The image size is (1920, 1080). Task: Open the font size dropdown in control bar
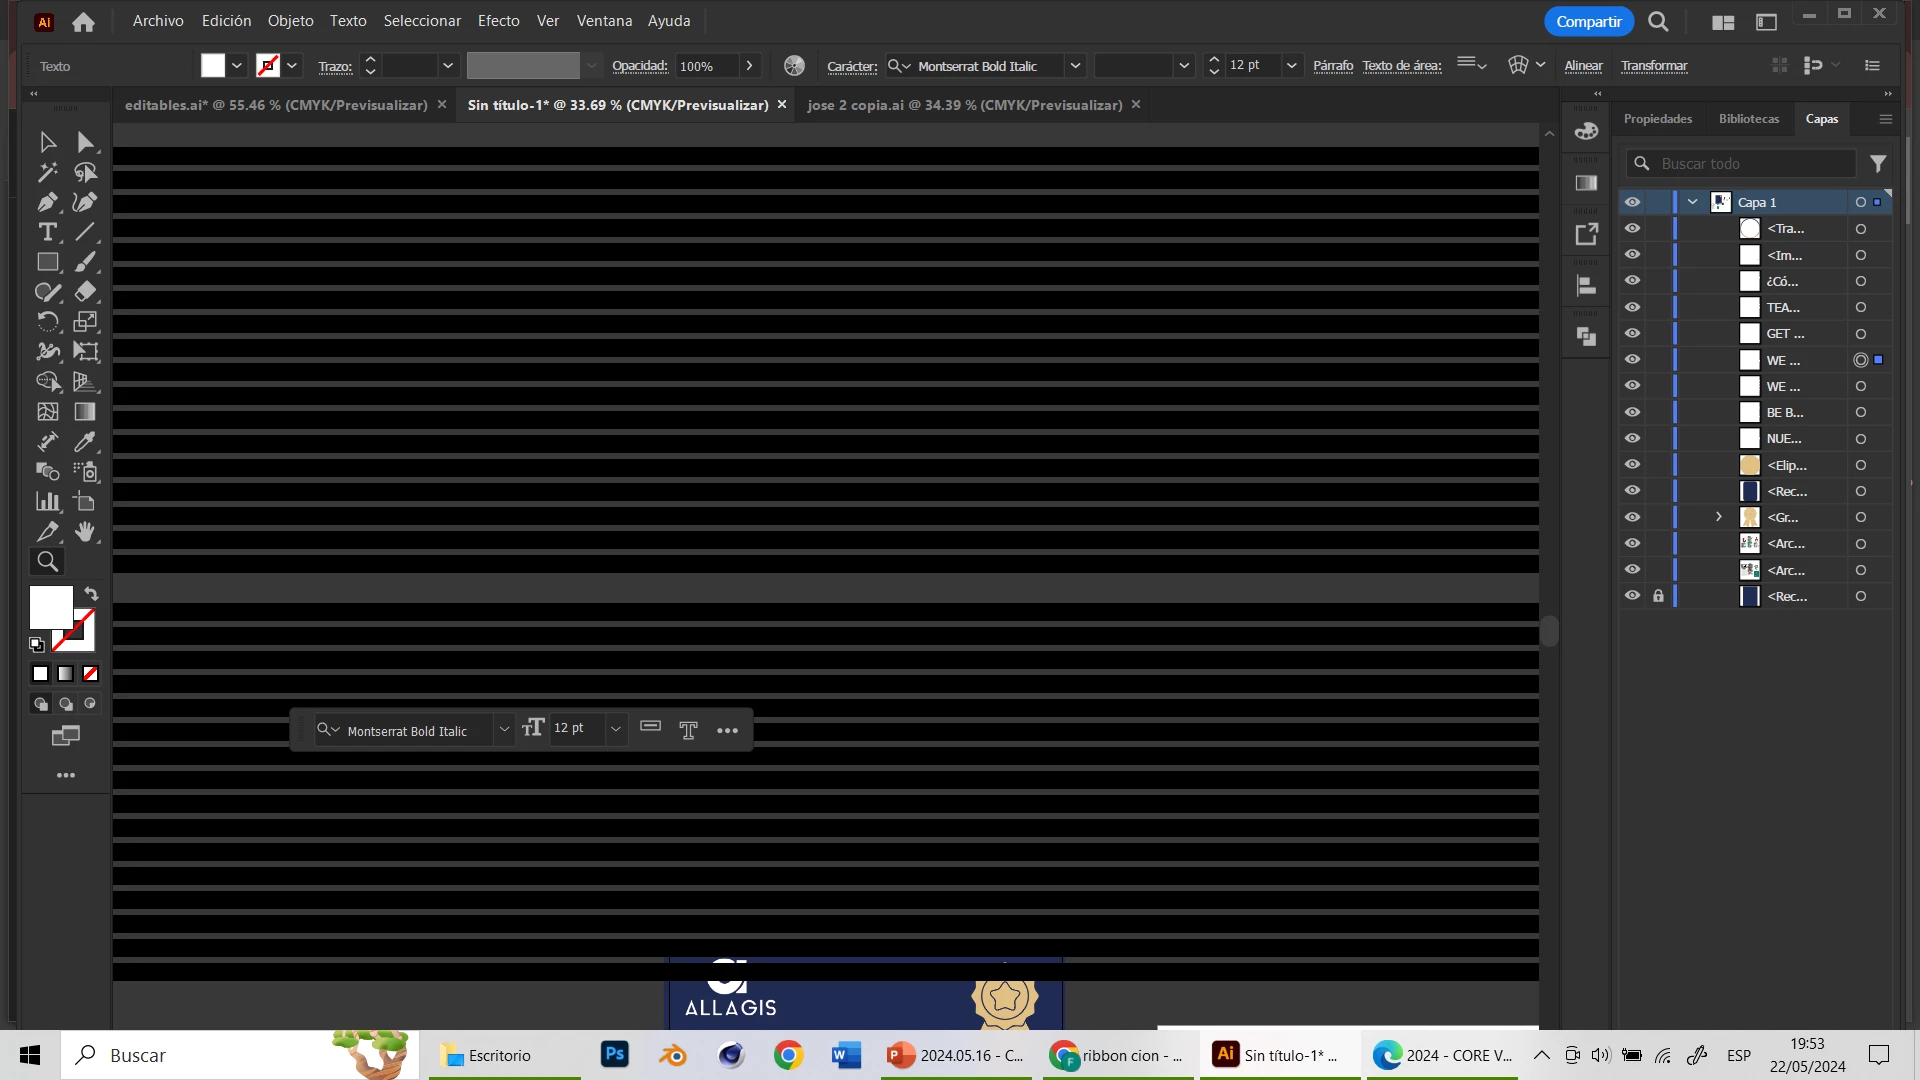(x=1291, y=66)
